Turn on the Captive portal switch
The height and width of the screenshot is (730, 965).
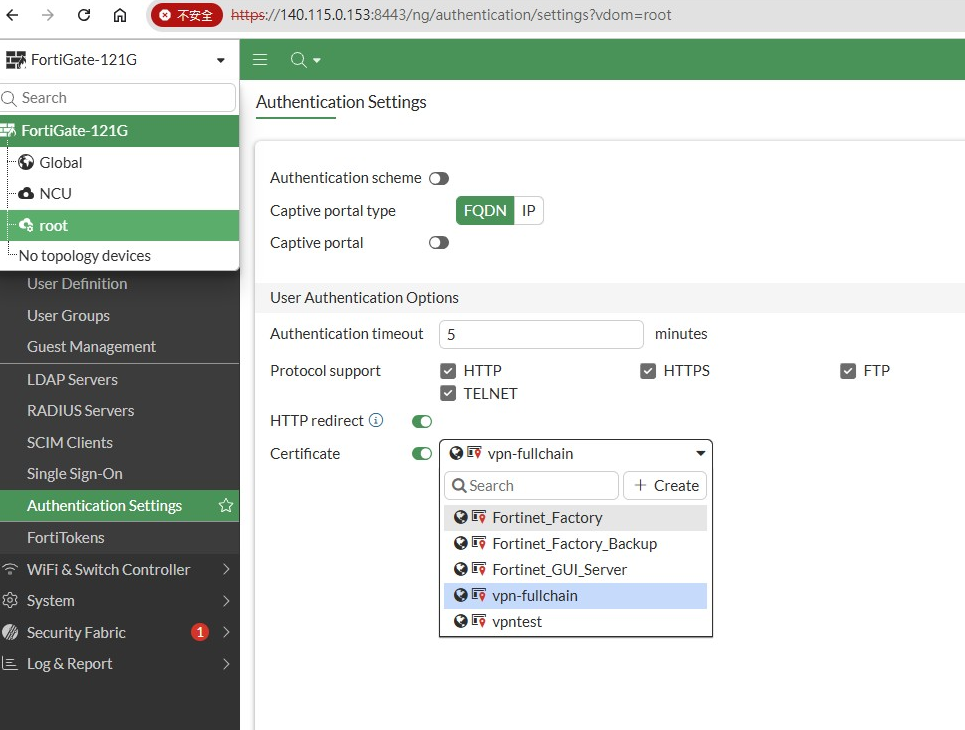438,243
